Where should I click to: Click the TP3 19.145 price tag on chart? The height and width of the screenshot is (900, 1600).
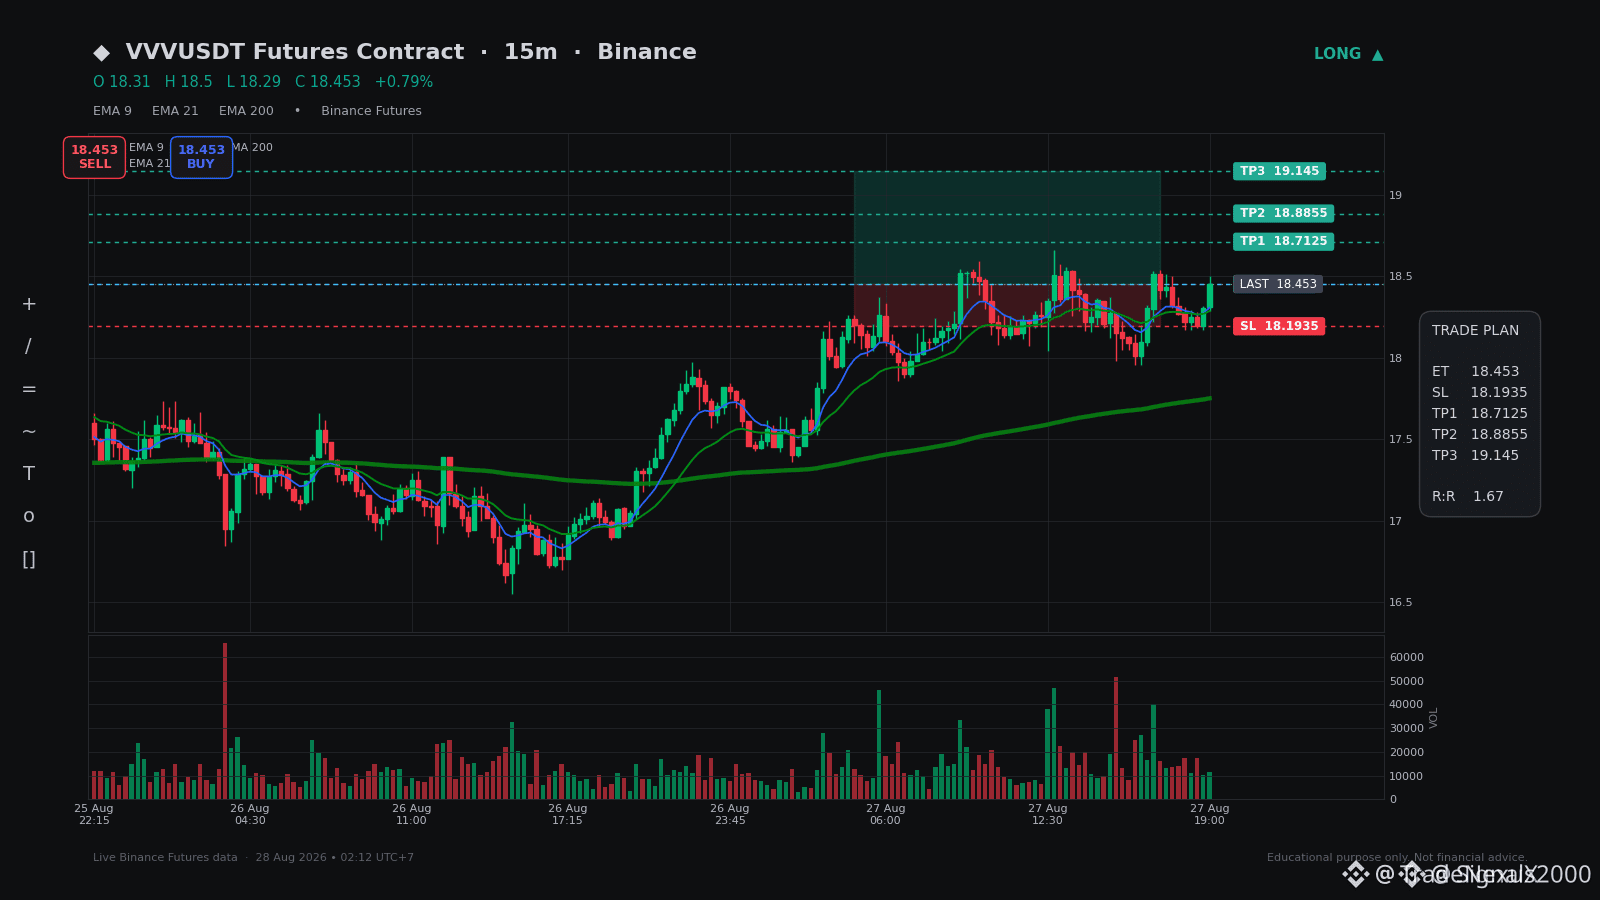pyautogui.click(x=1279, y=171)
